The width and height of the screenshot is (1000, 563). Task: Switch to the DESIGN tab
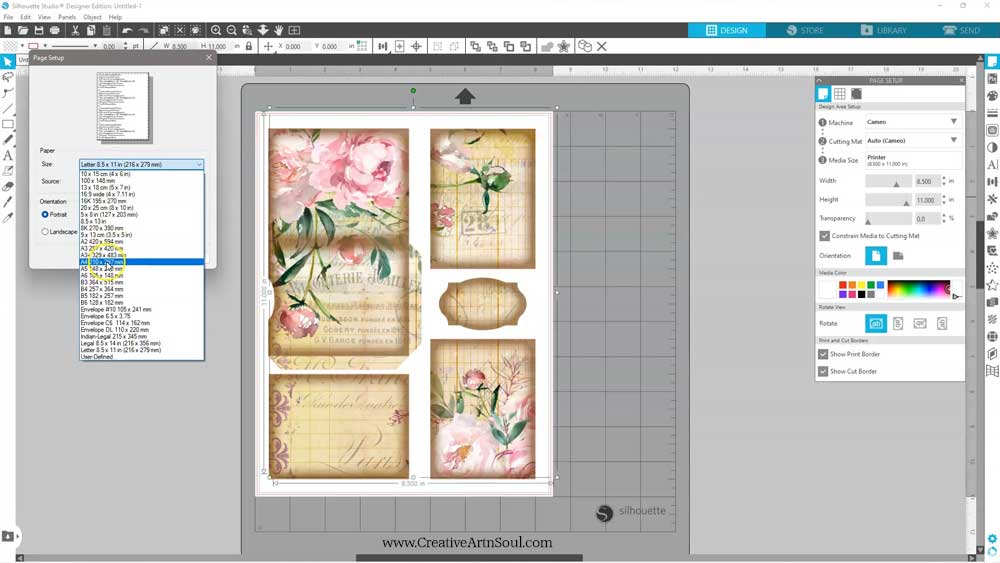tap(726, 30)
